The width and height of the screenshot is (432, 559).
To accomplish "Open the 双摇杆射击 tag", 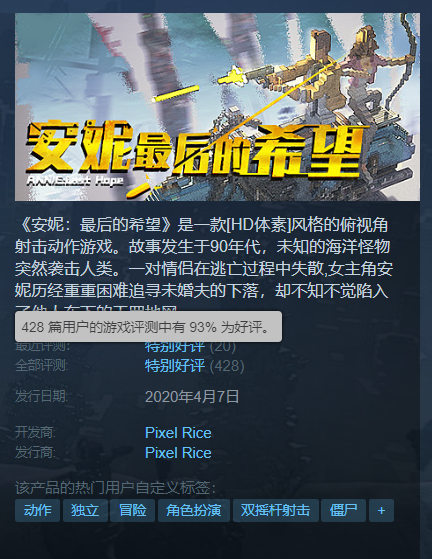I will tap(276, 510).
